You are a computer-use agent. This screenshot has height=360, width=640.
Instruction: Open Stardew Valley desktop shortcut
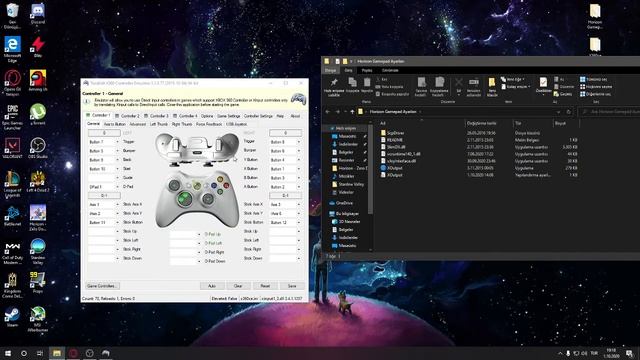coord(38,251)
